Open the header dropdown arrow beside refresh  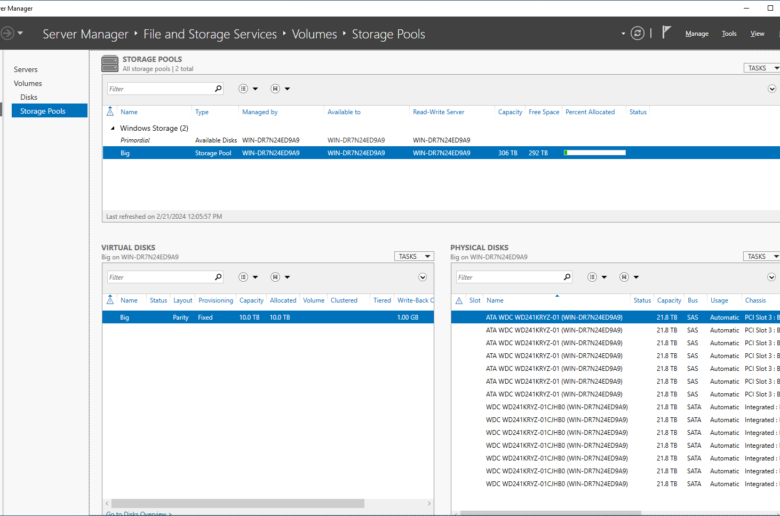623,34
